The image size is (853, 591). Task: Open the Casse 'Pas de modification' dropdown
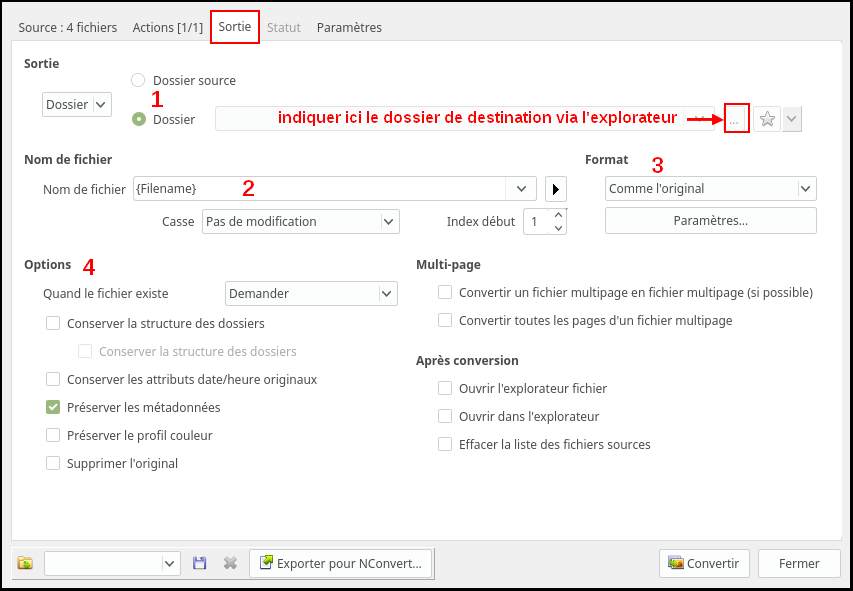tap(300, 221)
